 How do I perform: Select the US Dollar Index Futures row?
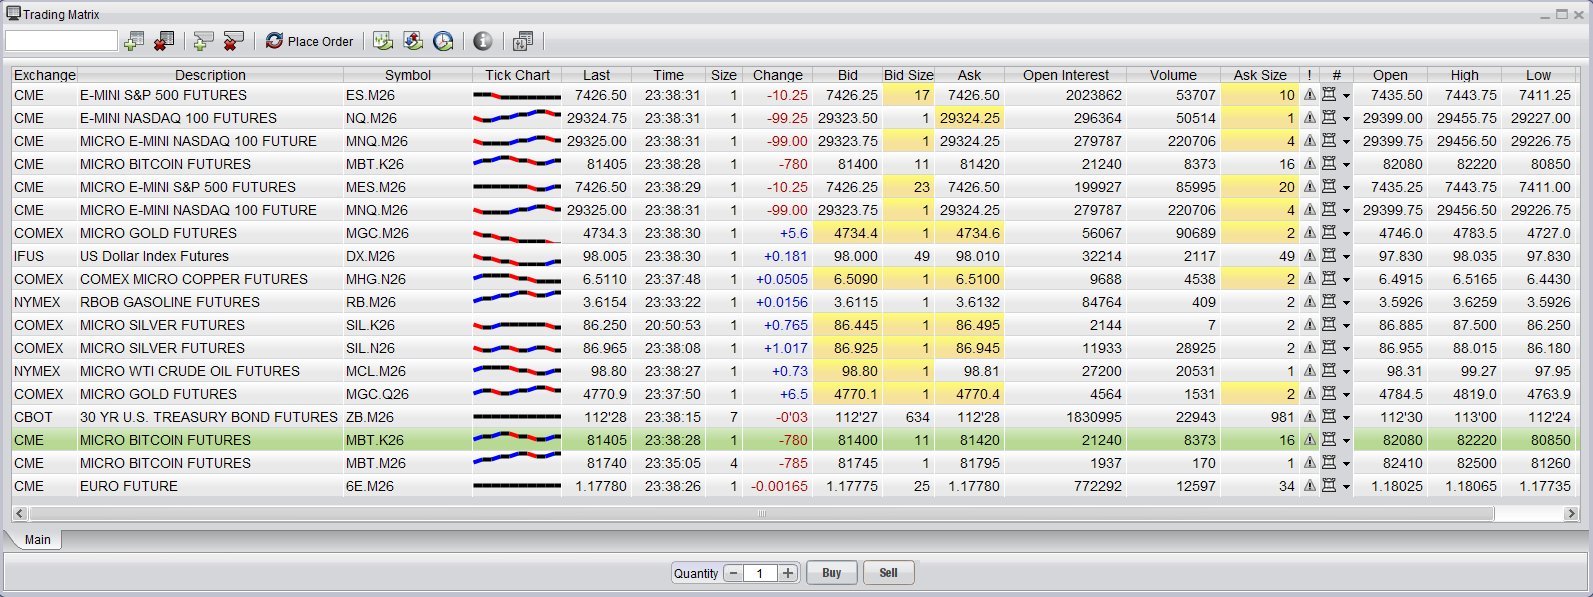(796, 256)
